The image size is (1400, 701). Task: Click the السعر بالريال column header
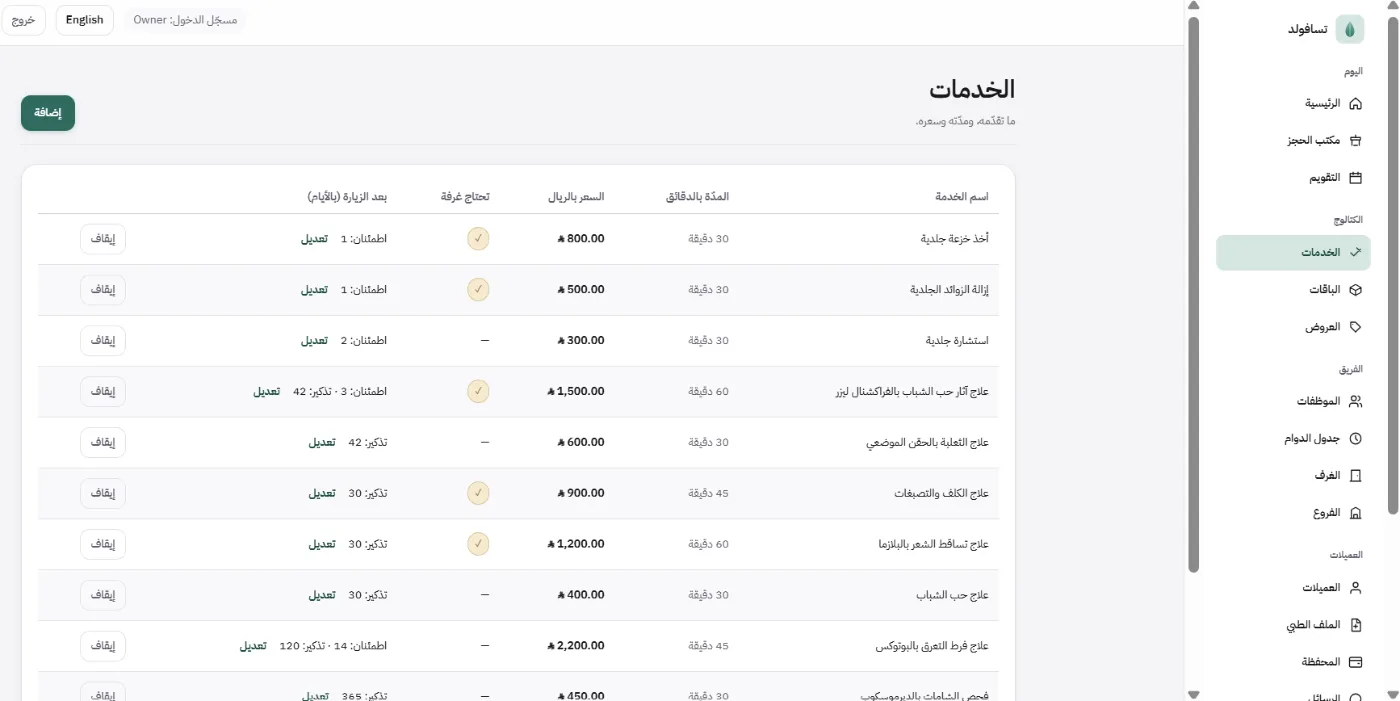576,197
